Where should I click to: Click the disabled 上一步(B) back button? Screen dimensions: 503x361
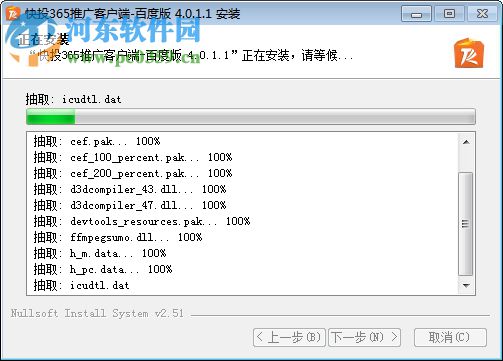(289, 337)
